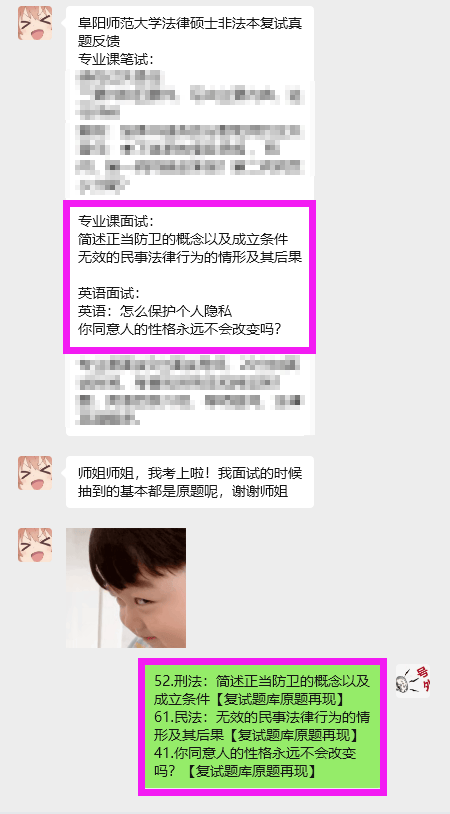Open the avatar beside the 阜阳师范大学 message
Screen dimensions: 450x814
click(35, 23)
